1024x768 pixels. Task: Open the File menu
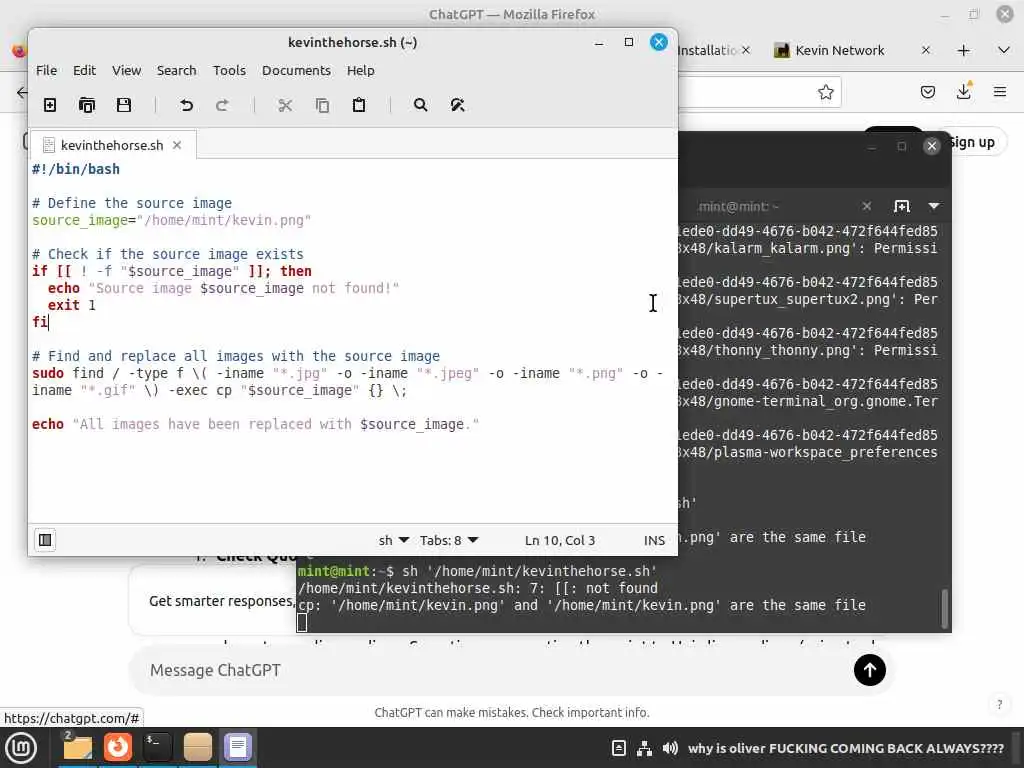click(x=46, y=71)
